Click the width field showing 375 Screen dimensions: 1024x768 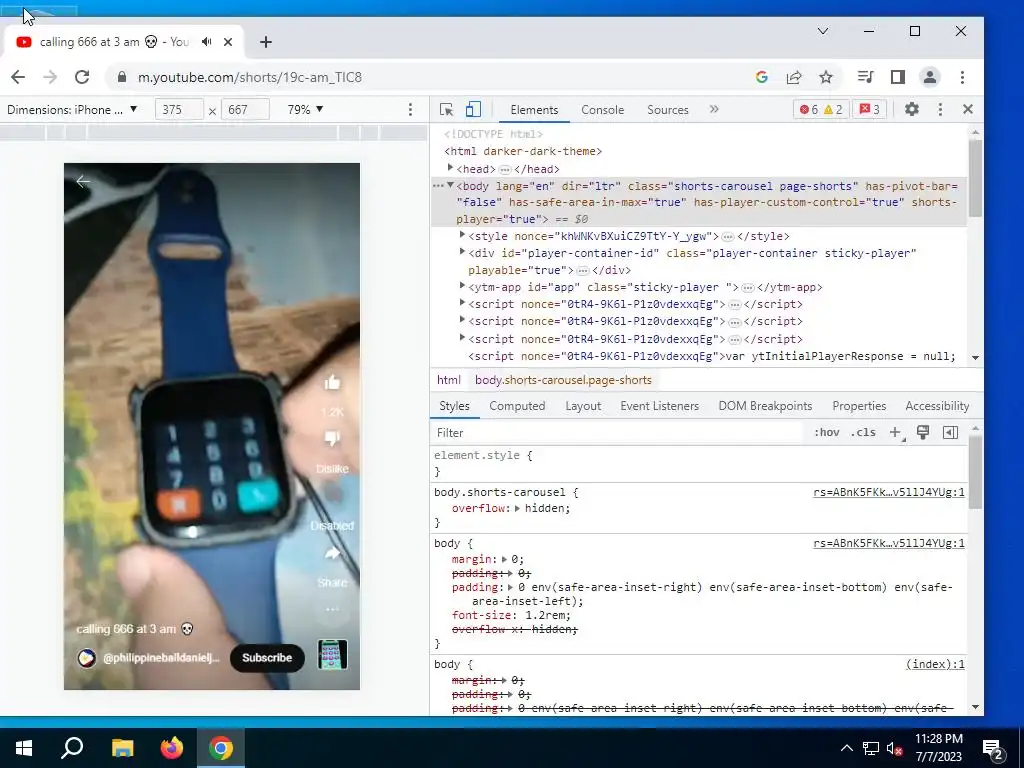[x=179, y=110]
